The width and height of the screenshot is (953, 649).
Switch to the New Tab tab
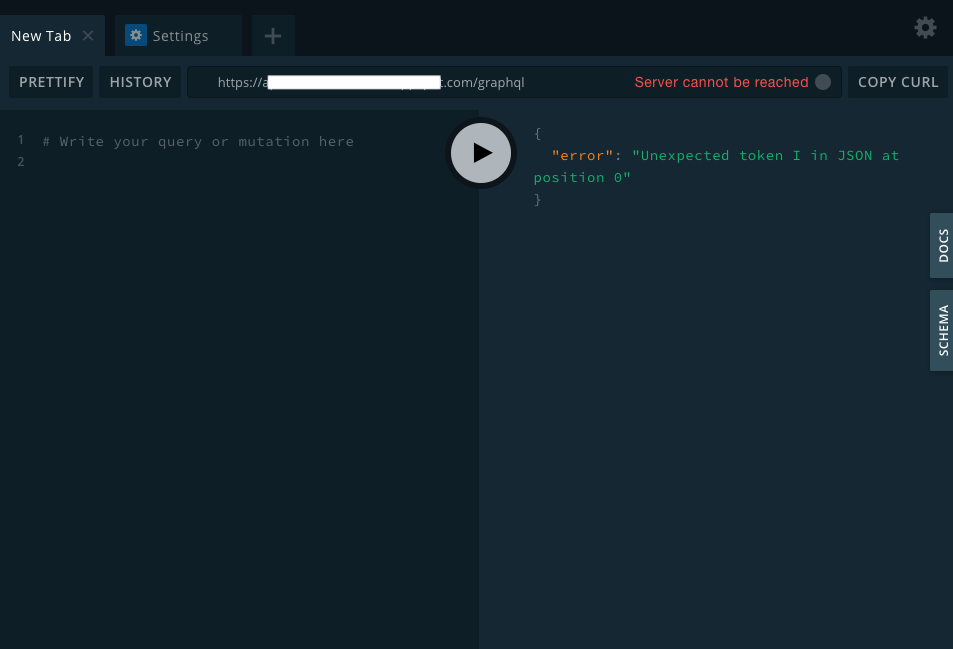[41, 36]
